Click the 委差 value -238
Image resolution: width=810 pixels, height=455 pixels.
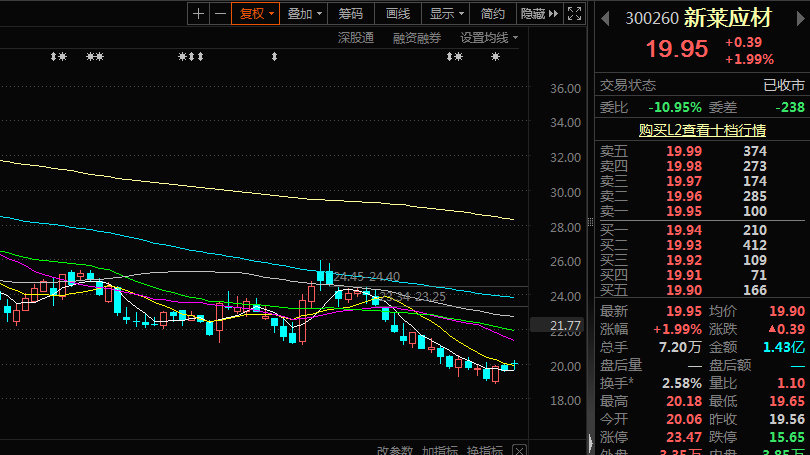click(790, 107)
